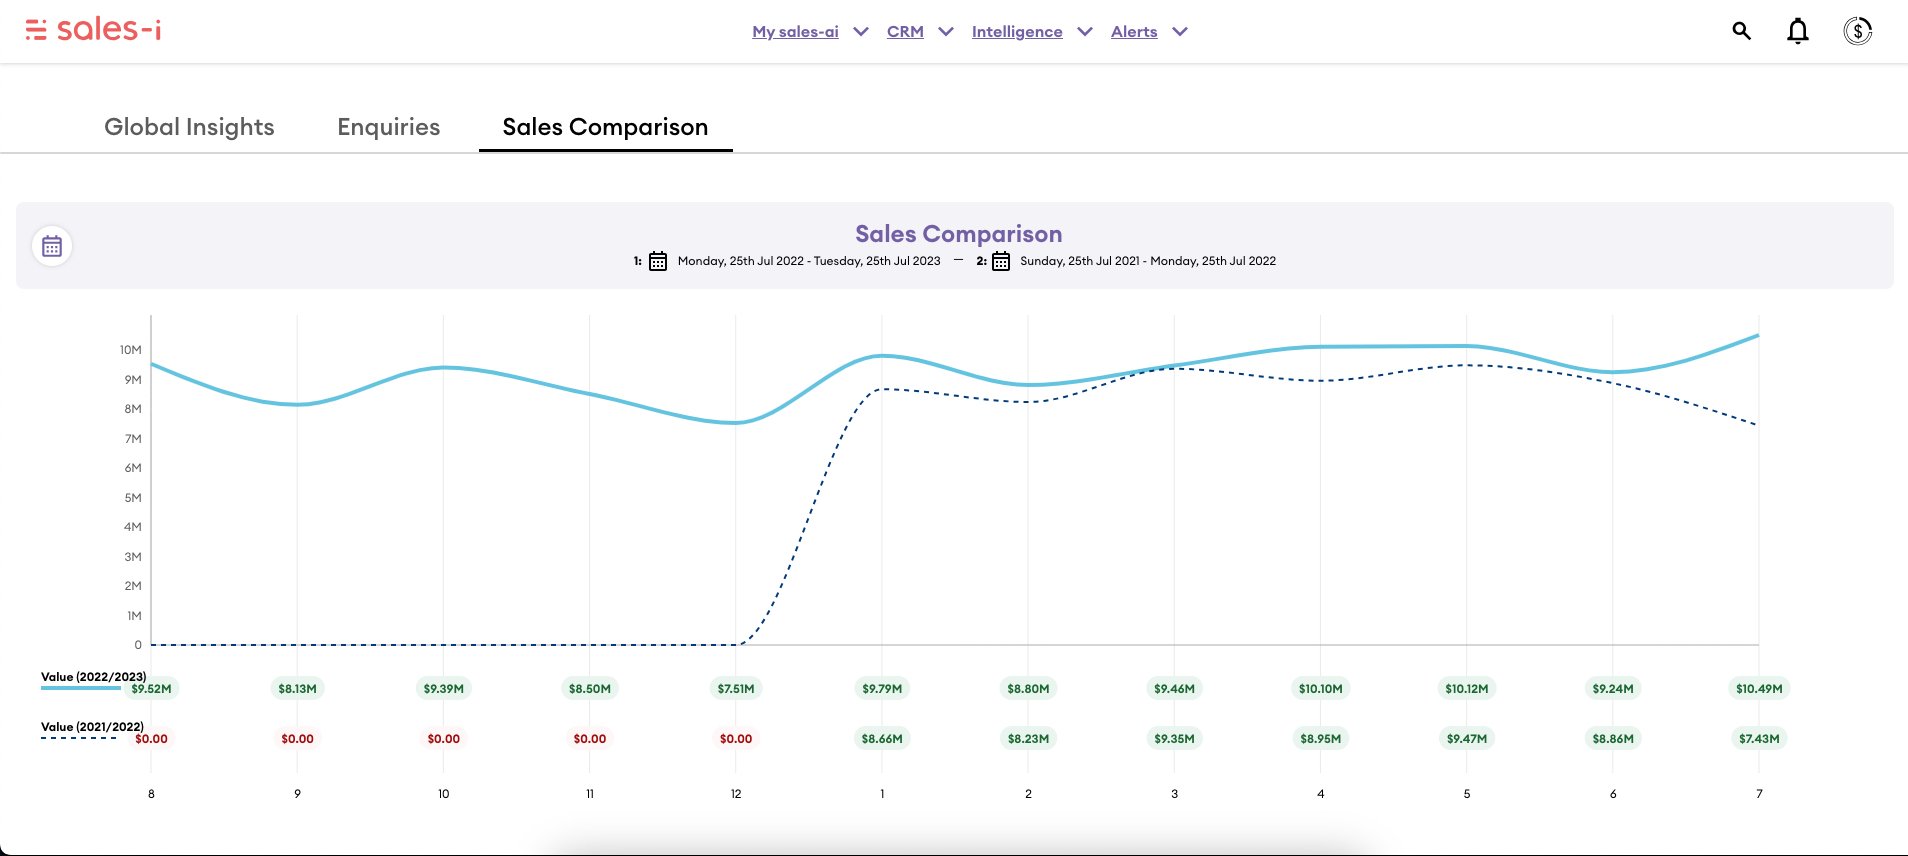Expand the Alerts dropdown chevron

(1180, 32)
